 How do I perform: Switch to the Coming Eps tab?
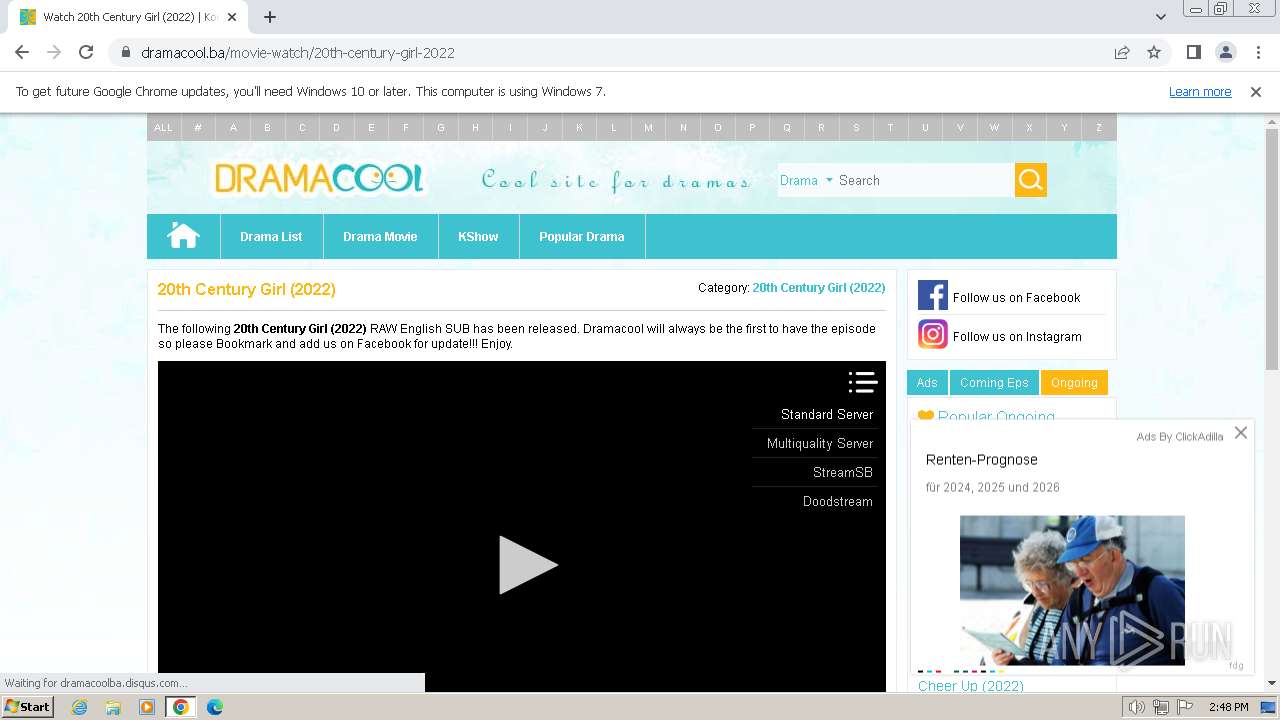(x=994, y=383)
